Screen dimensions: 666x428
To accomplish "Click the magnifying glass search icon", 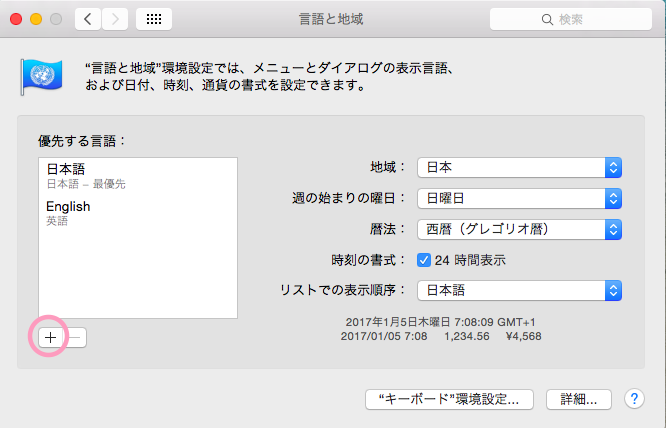I will coord(547,20).
